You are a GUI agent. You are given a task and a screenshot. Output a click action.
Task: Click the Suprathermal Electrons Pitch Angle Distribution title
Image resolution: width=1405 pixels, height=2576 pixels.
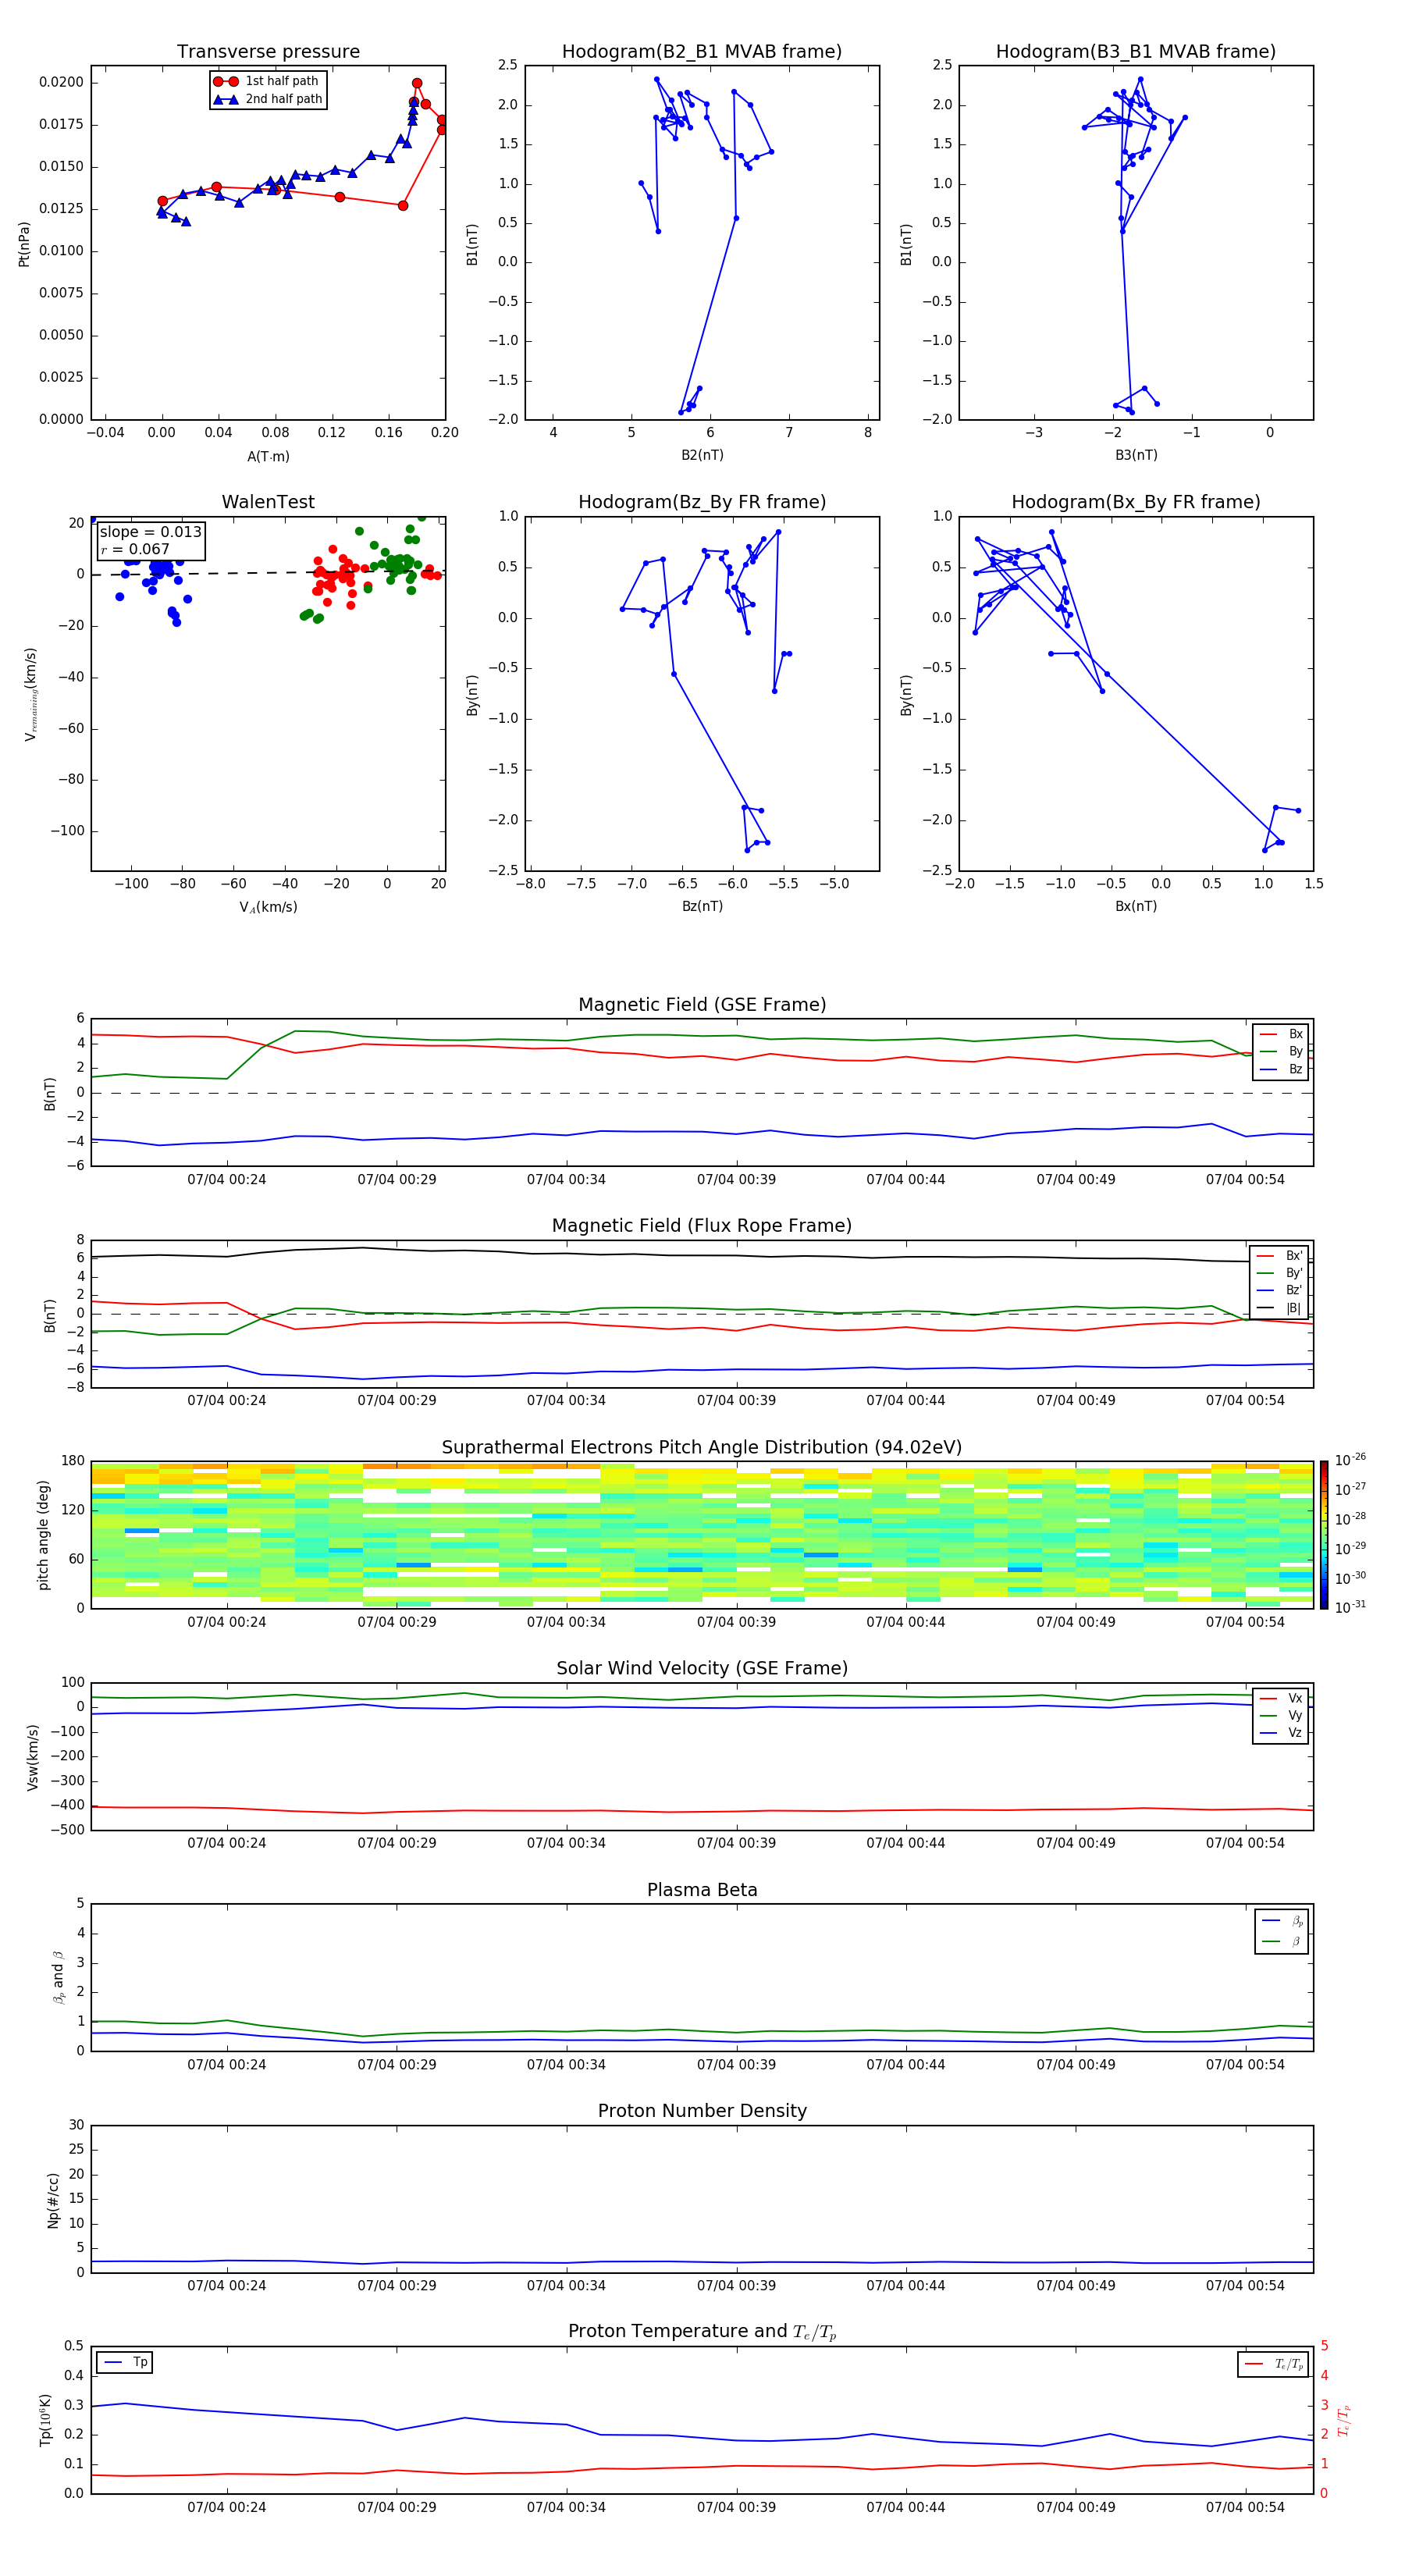coord(702,1448)
